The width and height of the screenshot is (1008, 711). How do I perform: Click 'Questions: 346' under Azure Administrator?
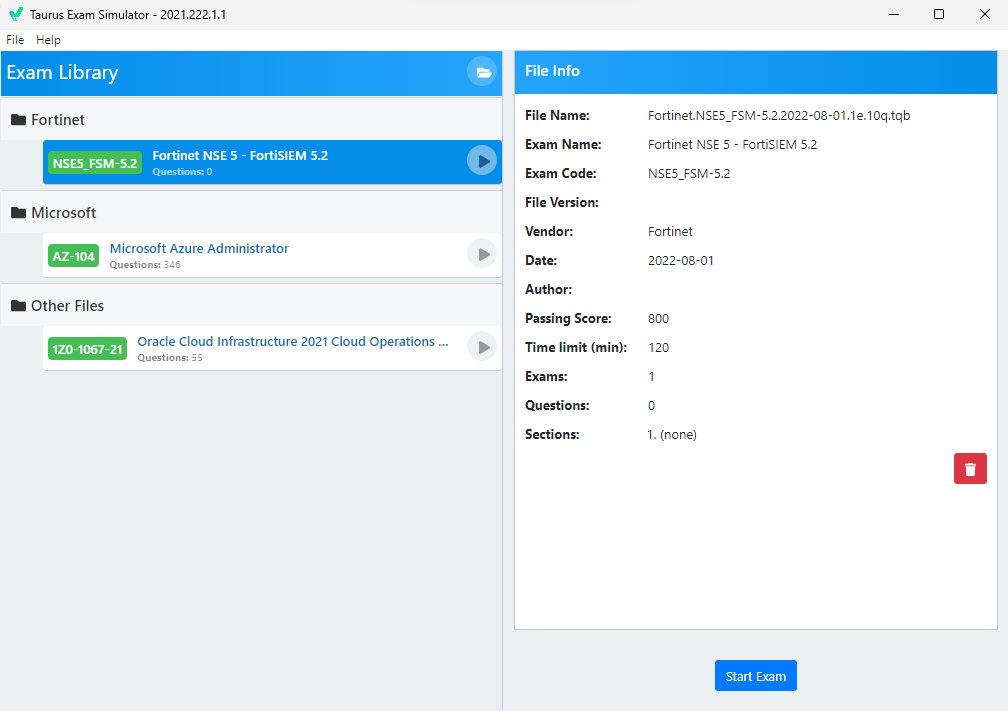[145, 264]
